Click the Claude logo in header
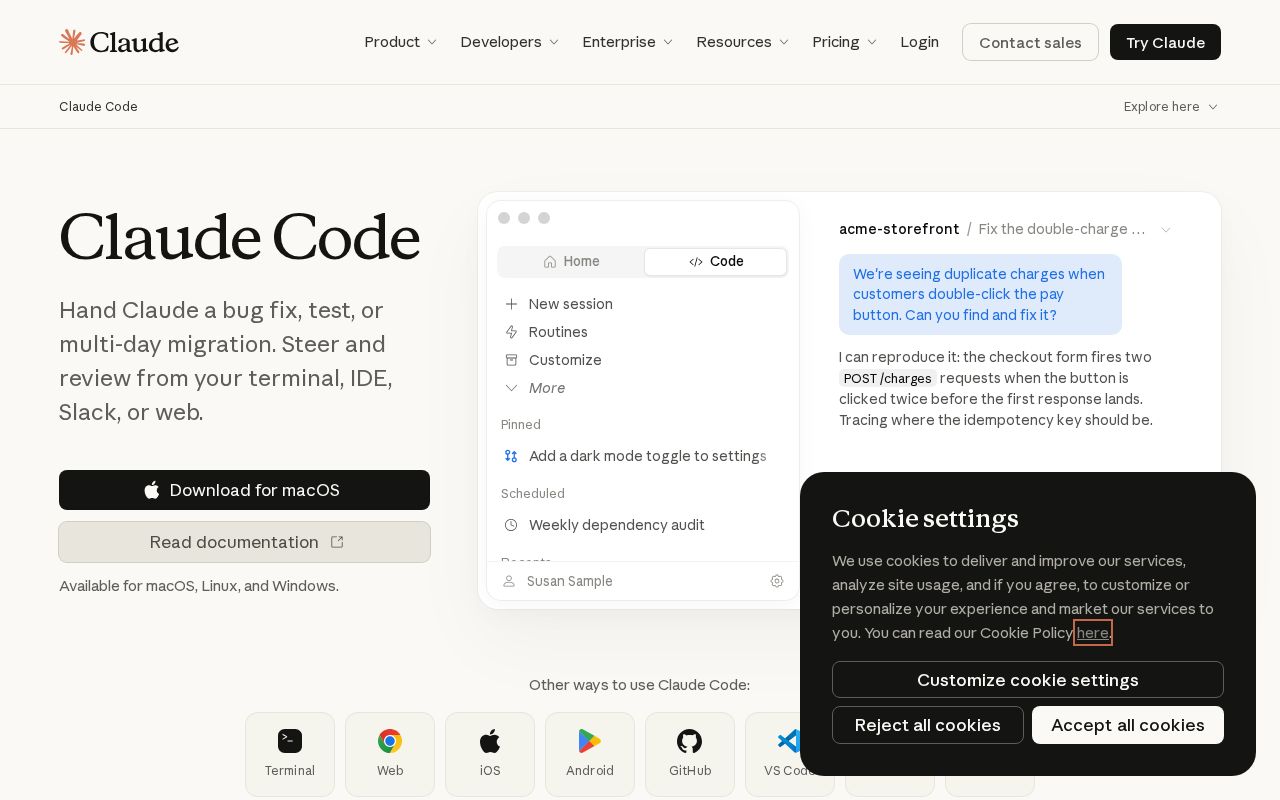This screenshot has height=800, width=1280. tap(119, 42)
